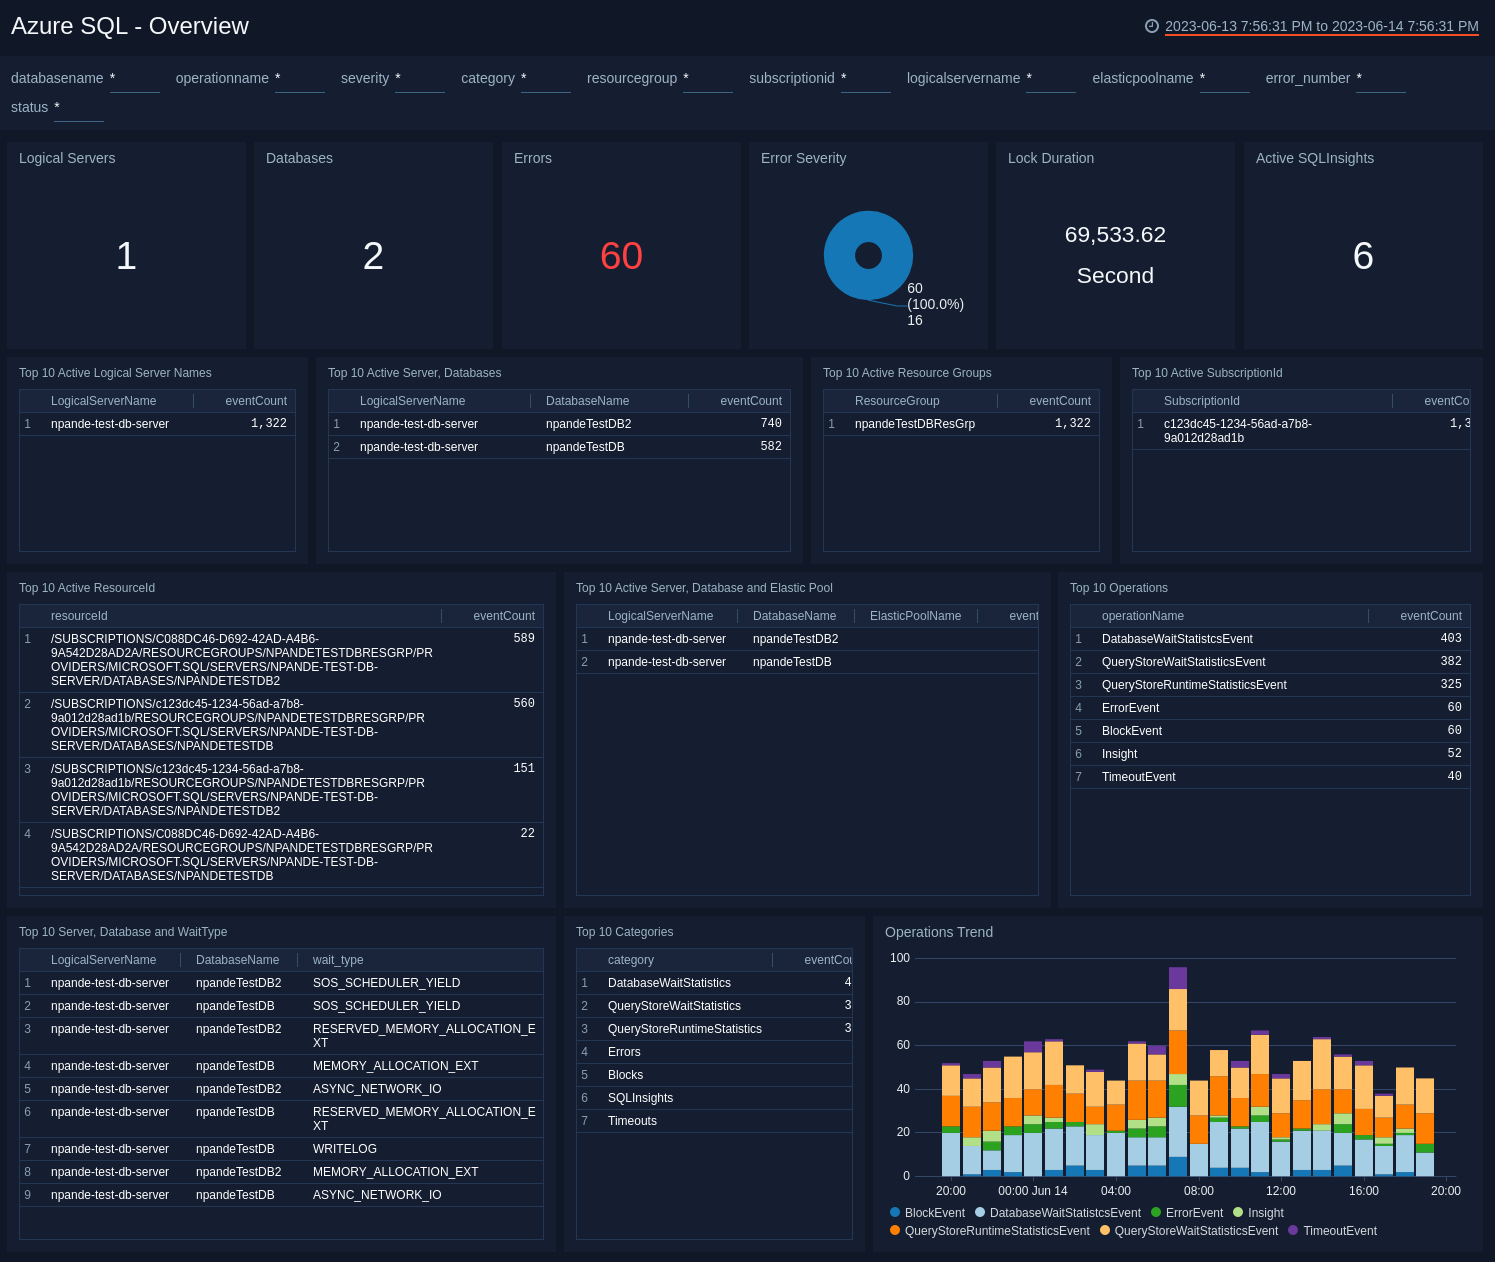Edit the databasename filter field
The image size is (1495, 1262).
tap(135, 78)
